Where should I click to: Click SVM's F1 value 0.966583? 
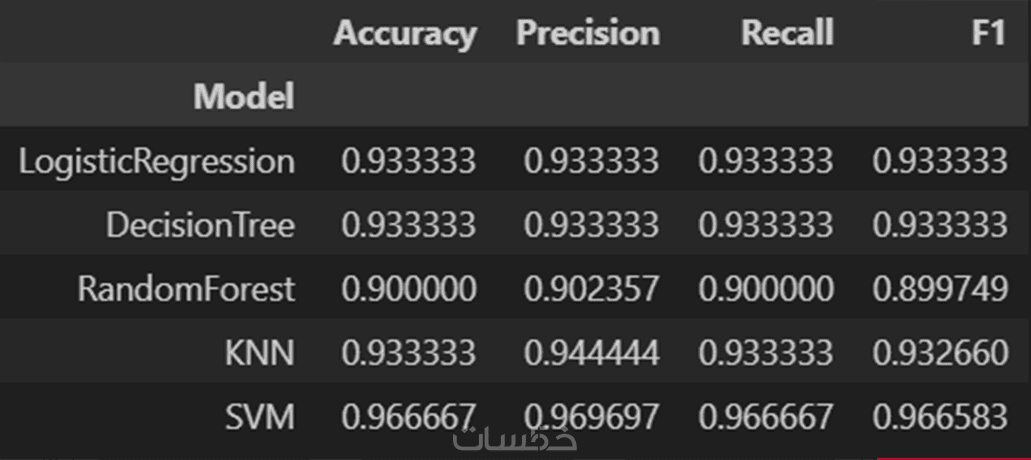(x=939, y=416)
